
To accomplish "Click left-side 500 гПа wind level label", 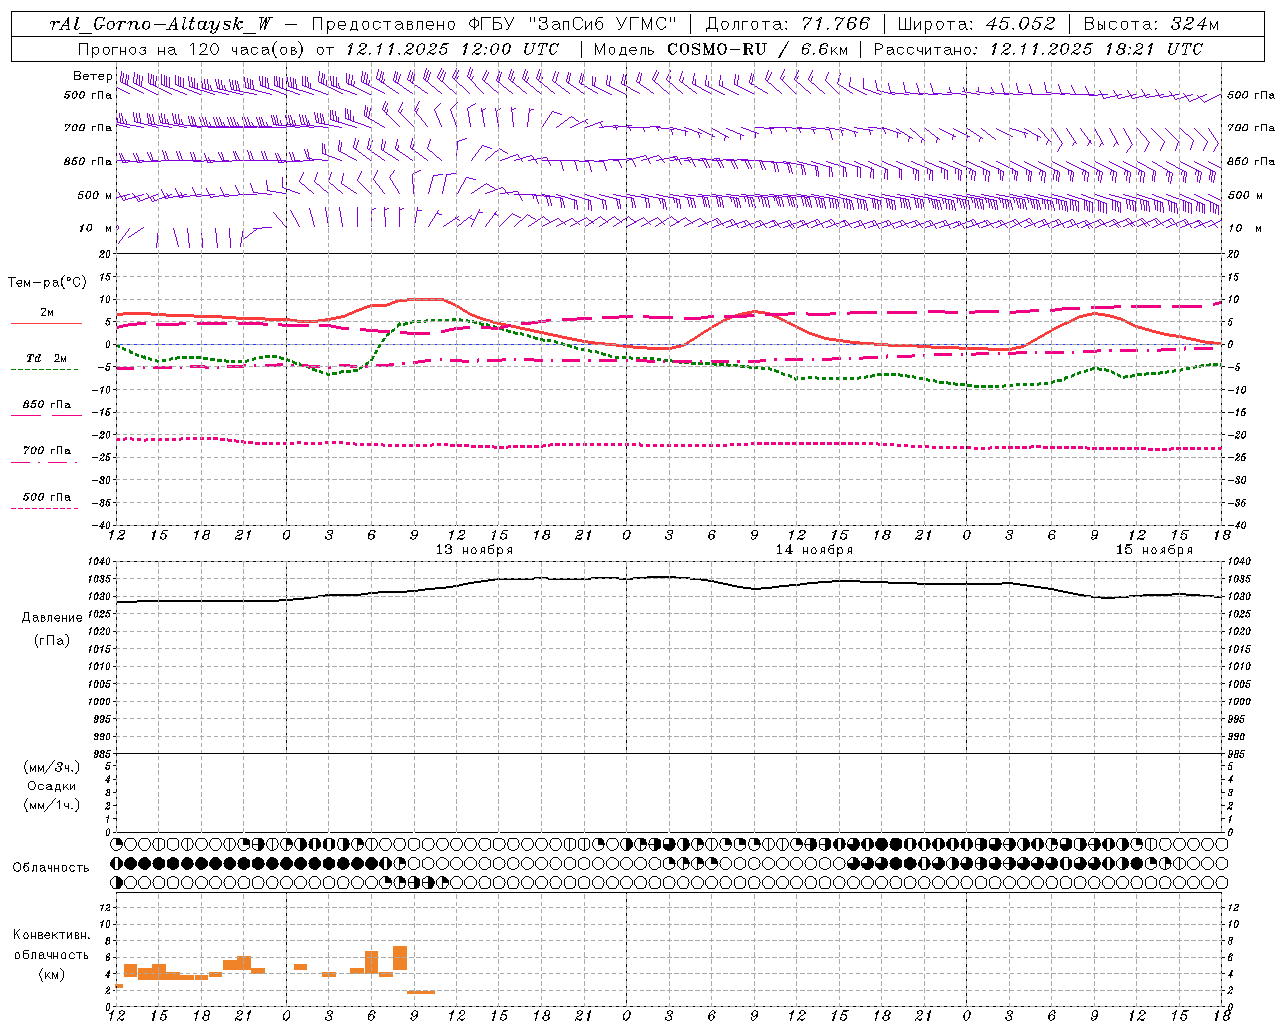I will tap(88, 95).
